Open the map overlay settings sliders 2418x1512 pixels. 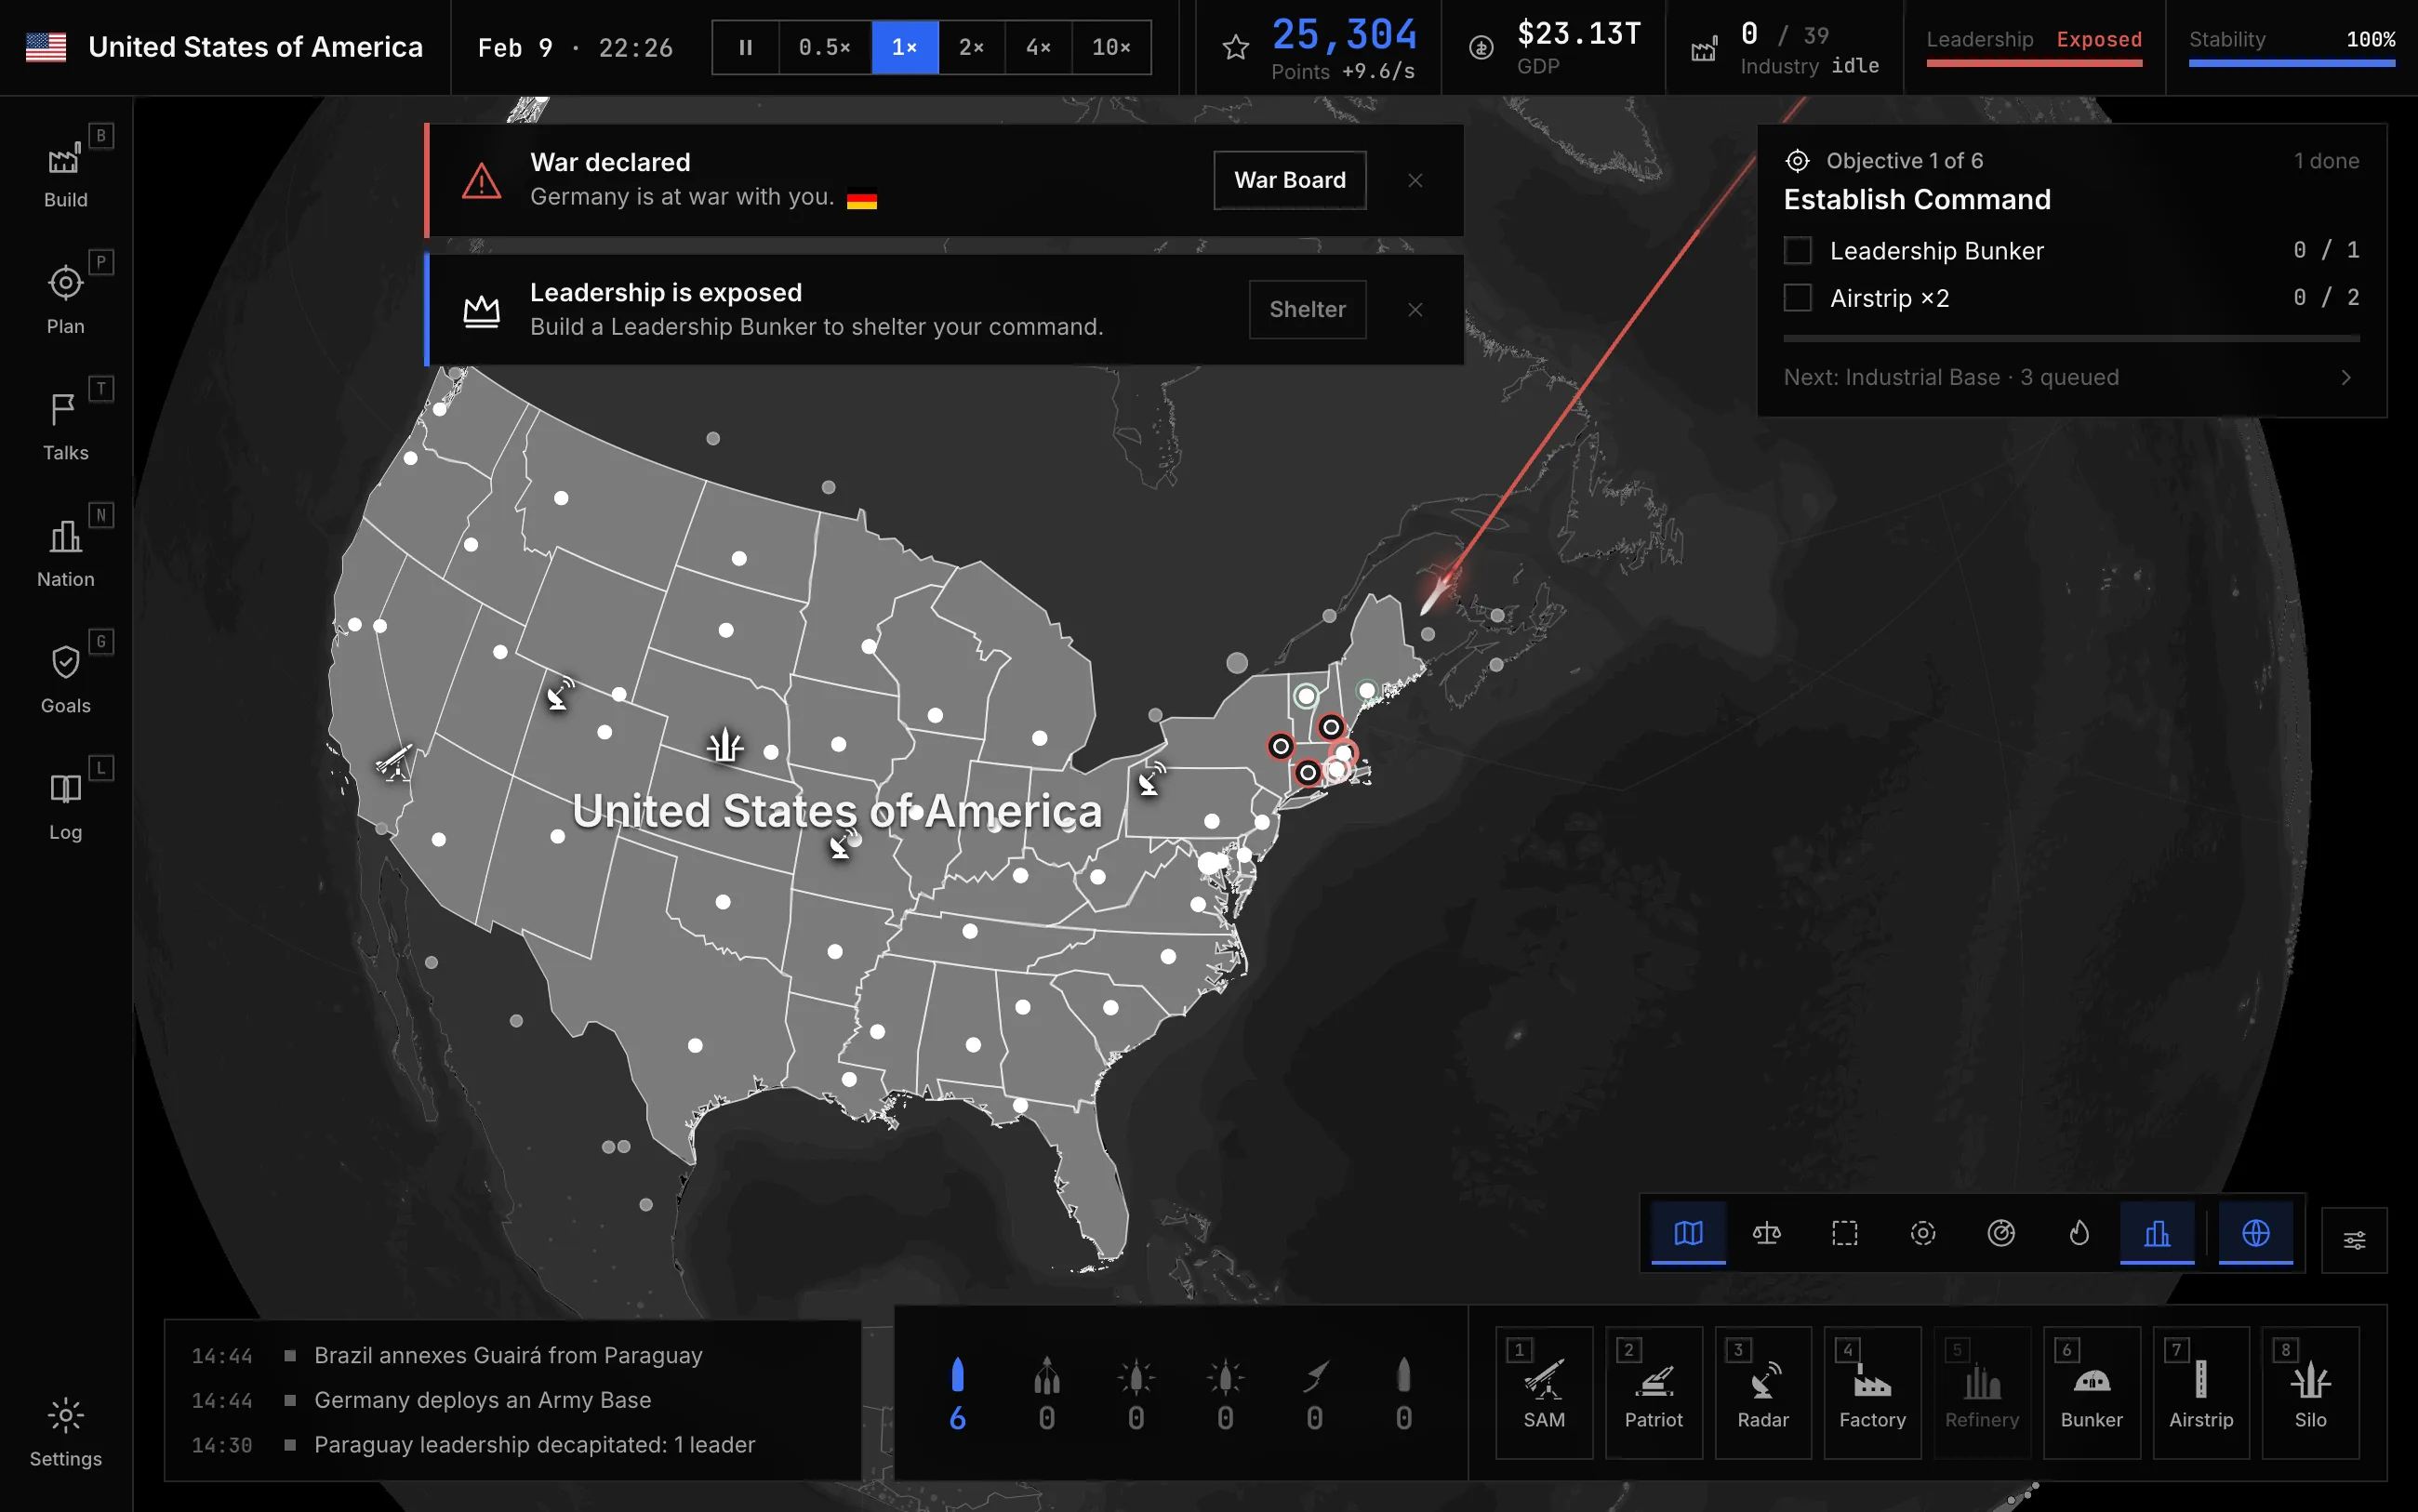pos(2354,1240)
